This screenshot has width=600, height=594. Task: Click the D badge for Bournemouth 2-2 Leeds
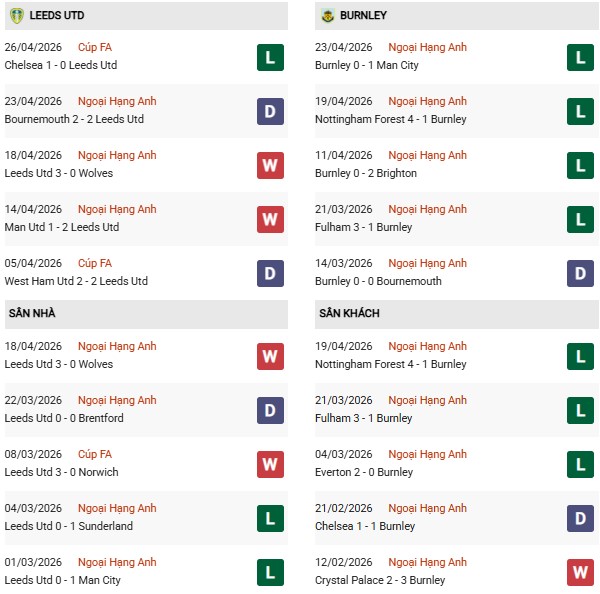pos(270,111)
